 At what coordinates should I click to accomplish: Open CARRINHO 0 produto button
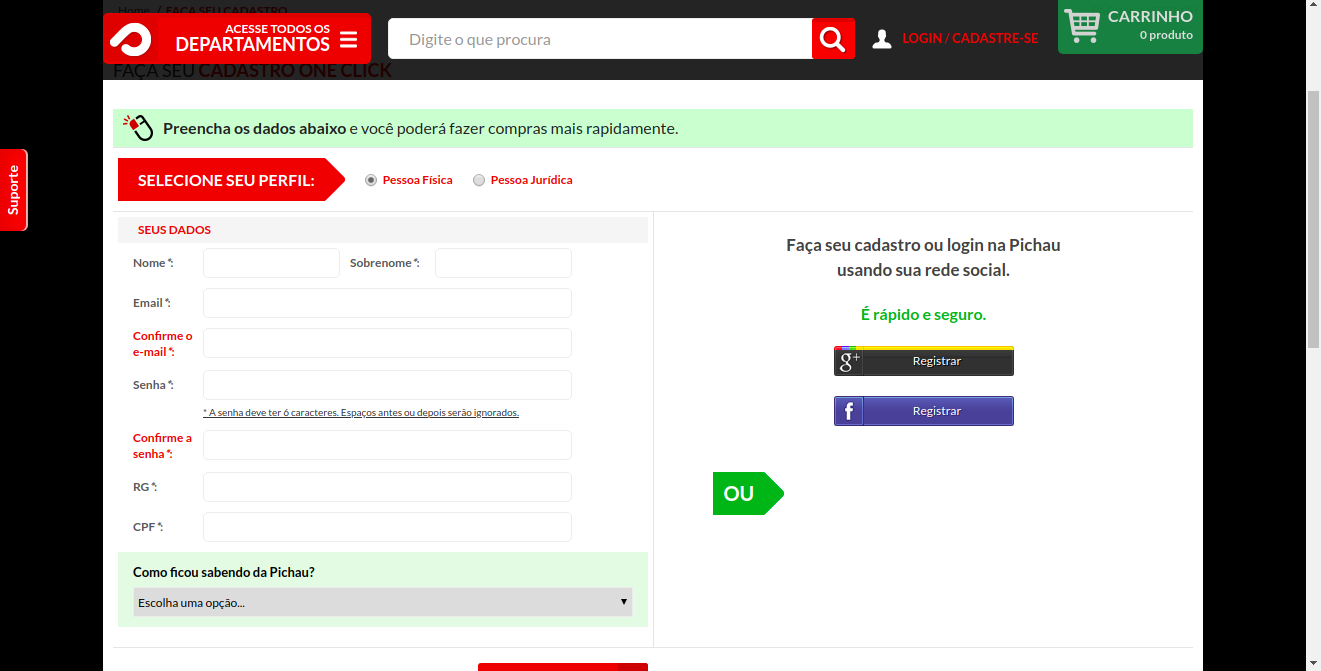(1130, 26)
